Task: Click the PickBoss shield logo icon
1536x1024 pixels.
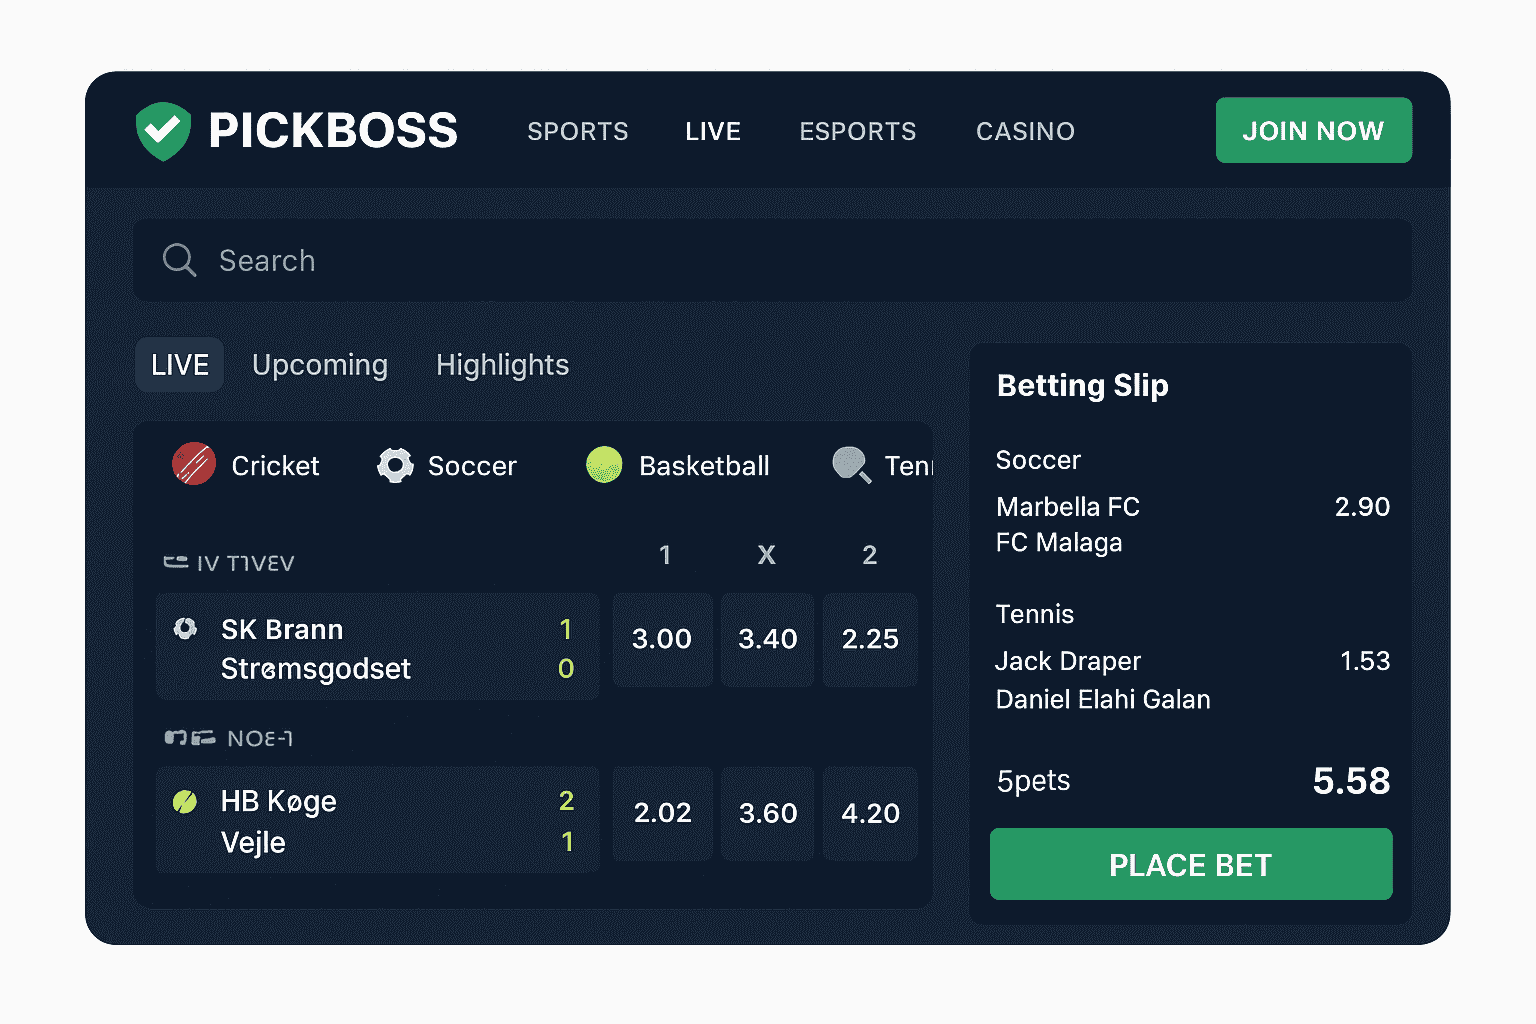Action: pyautogui.click(x=163, y=131)
